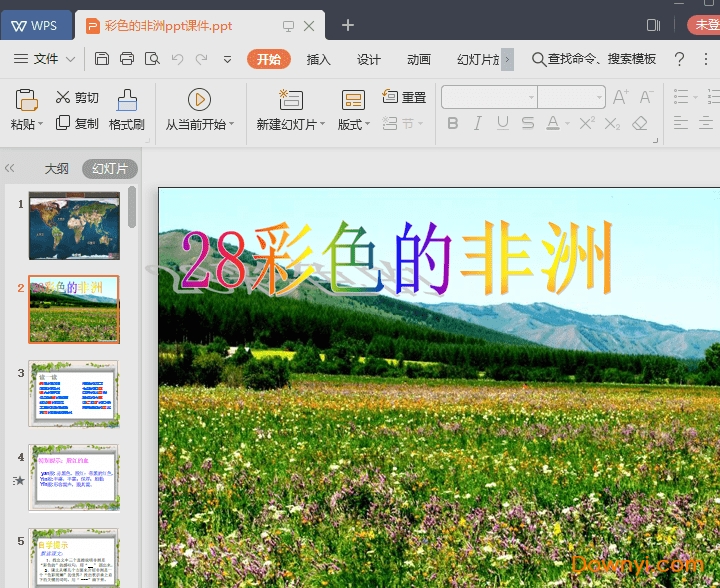Open the font name combo box
The image size is (720, 588).
490,97
